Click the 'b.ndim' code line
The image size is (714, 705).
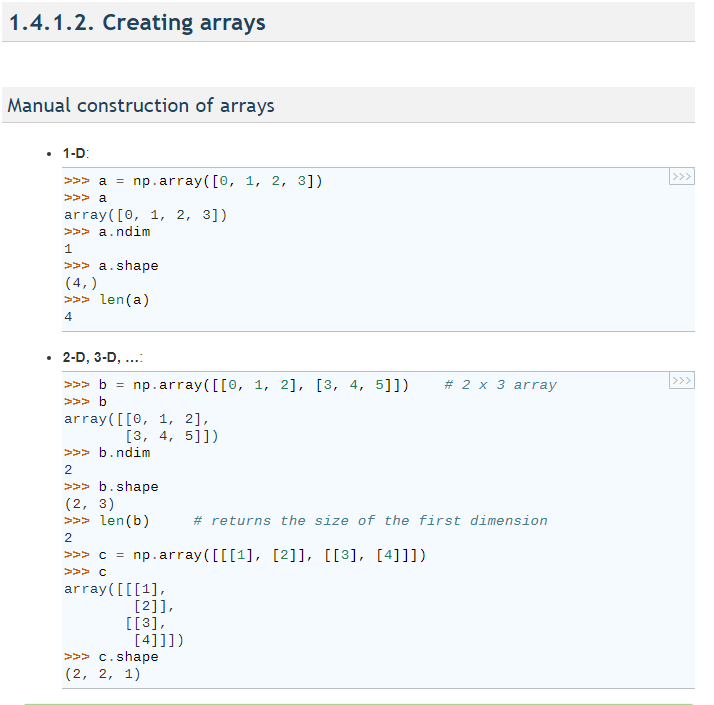click(x=124, y=453)
